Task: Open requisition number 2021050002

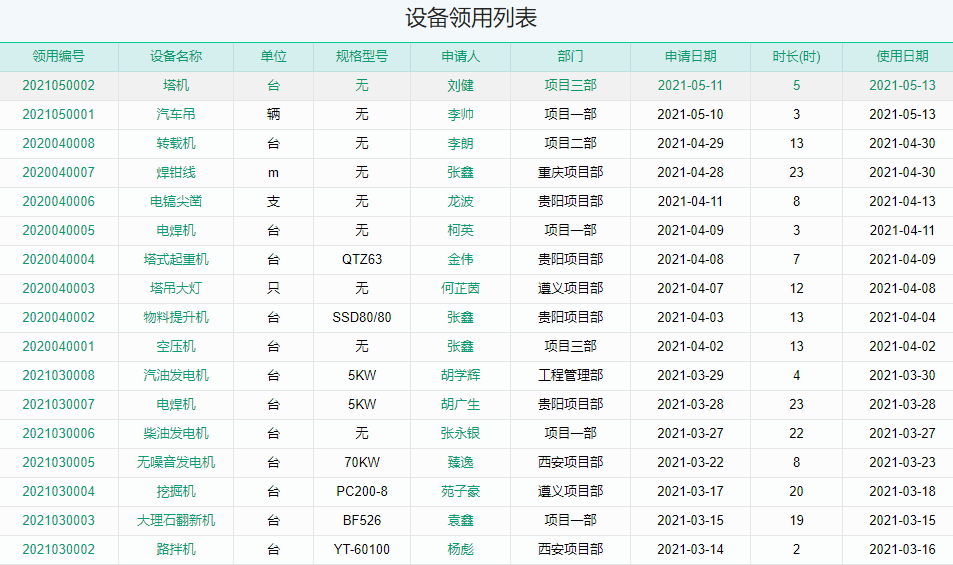Action: pyautogui.click(x=58, y=86)
